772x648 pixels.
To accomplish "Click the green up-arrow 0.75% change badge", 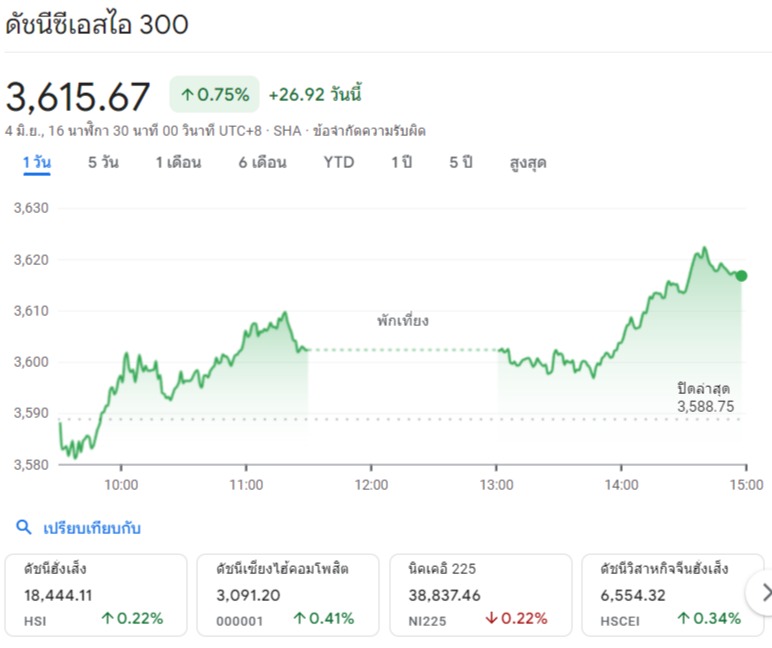I will (214, 95).
